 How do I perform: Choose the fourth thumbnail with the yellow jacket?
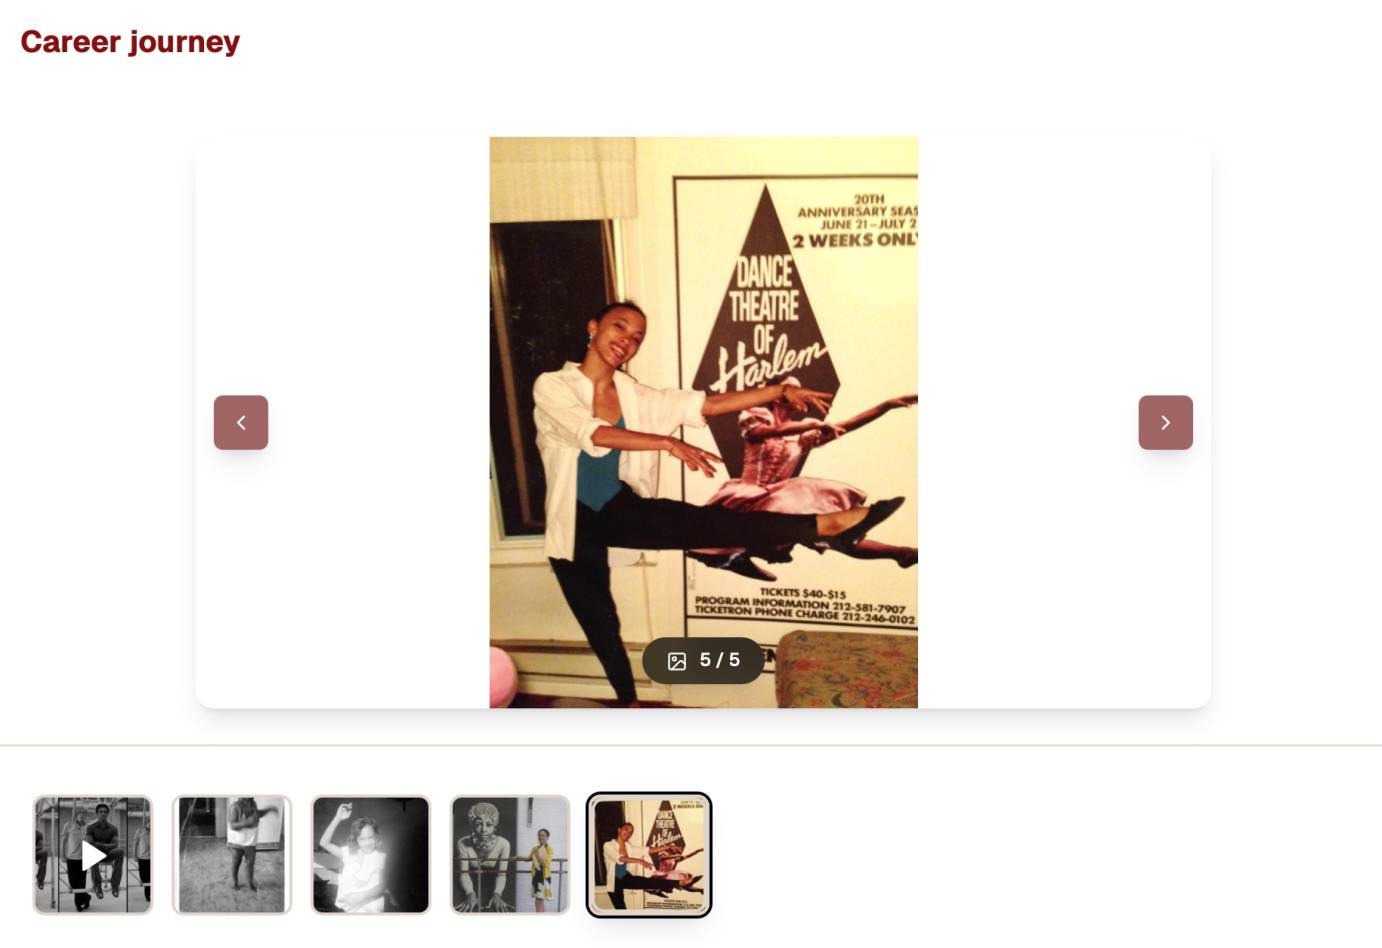[510, 855]
